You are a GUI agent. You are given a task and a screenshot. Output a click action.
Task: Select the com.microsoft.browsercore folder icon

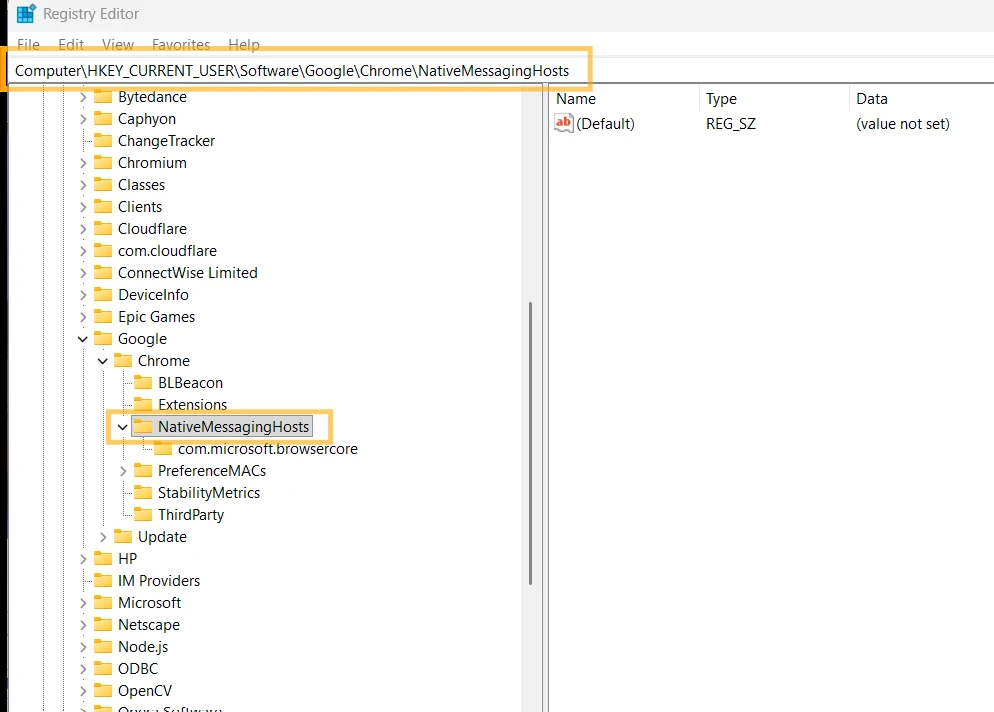[x=164, y=449]
